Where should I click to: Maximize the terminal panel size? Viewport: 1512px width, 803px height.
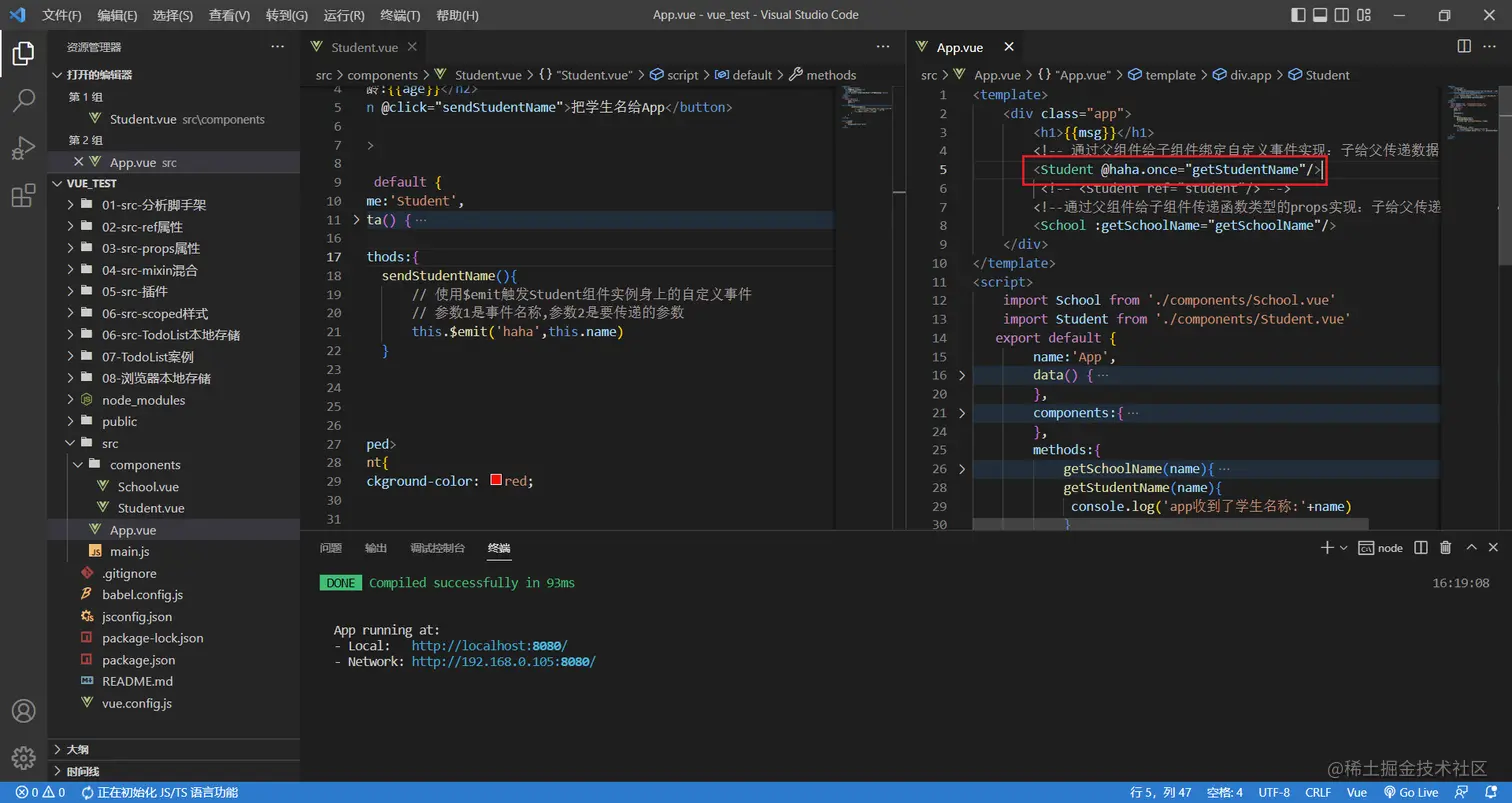(x=1471, y=548)
